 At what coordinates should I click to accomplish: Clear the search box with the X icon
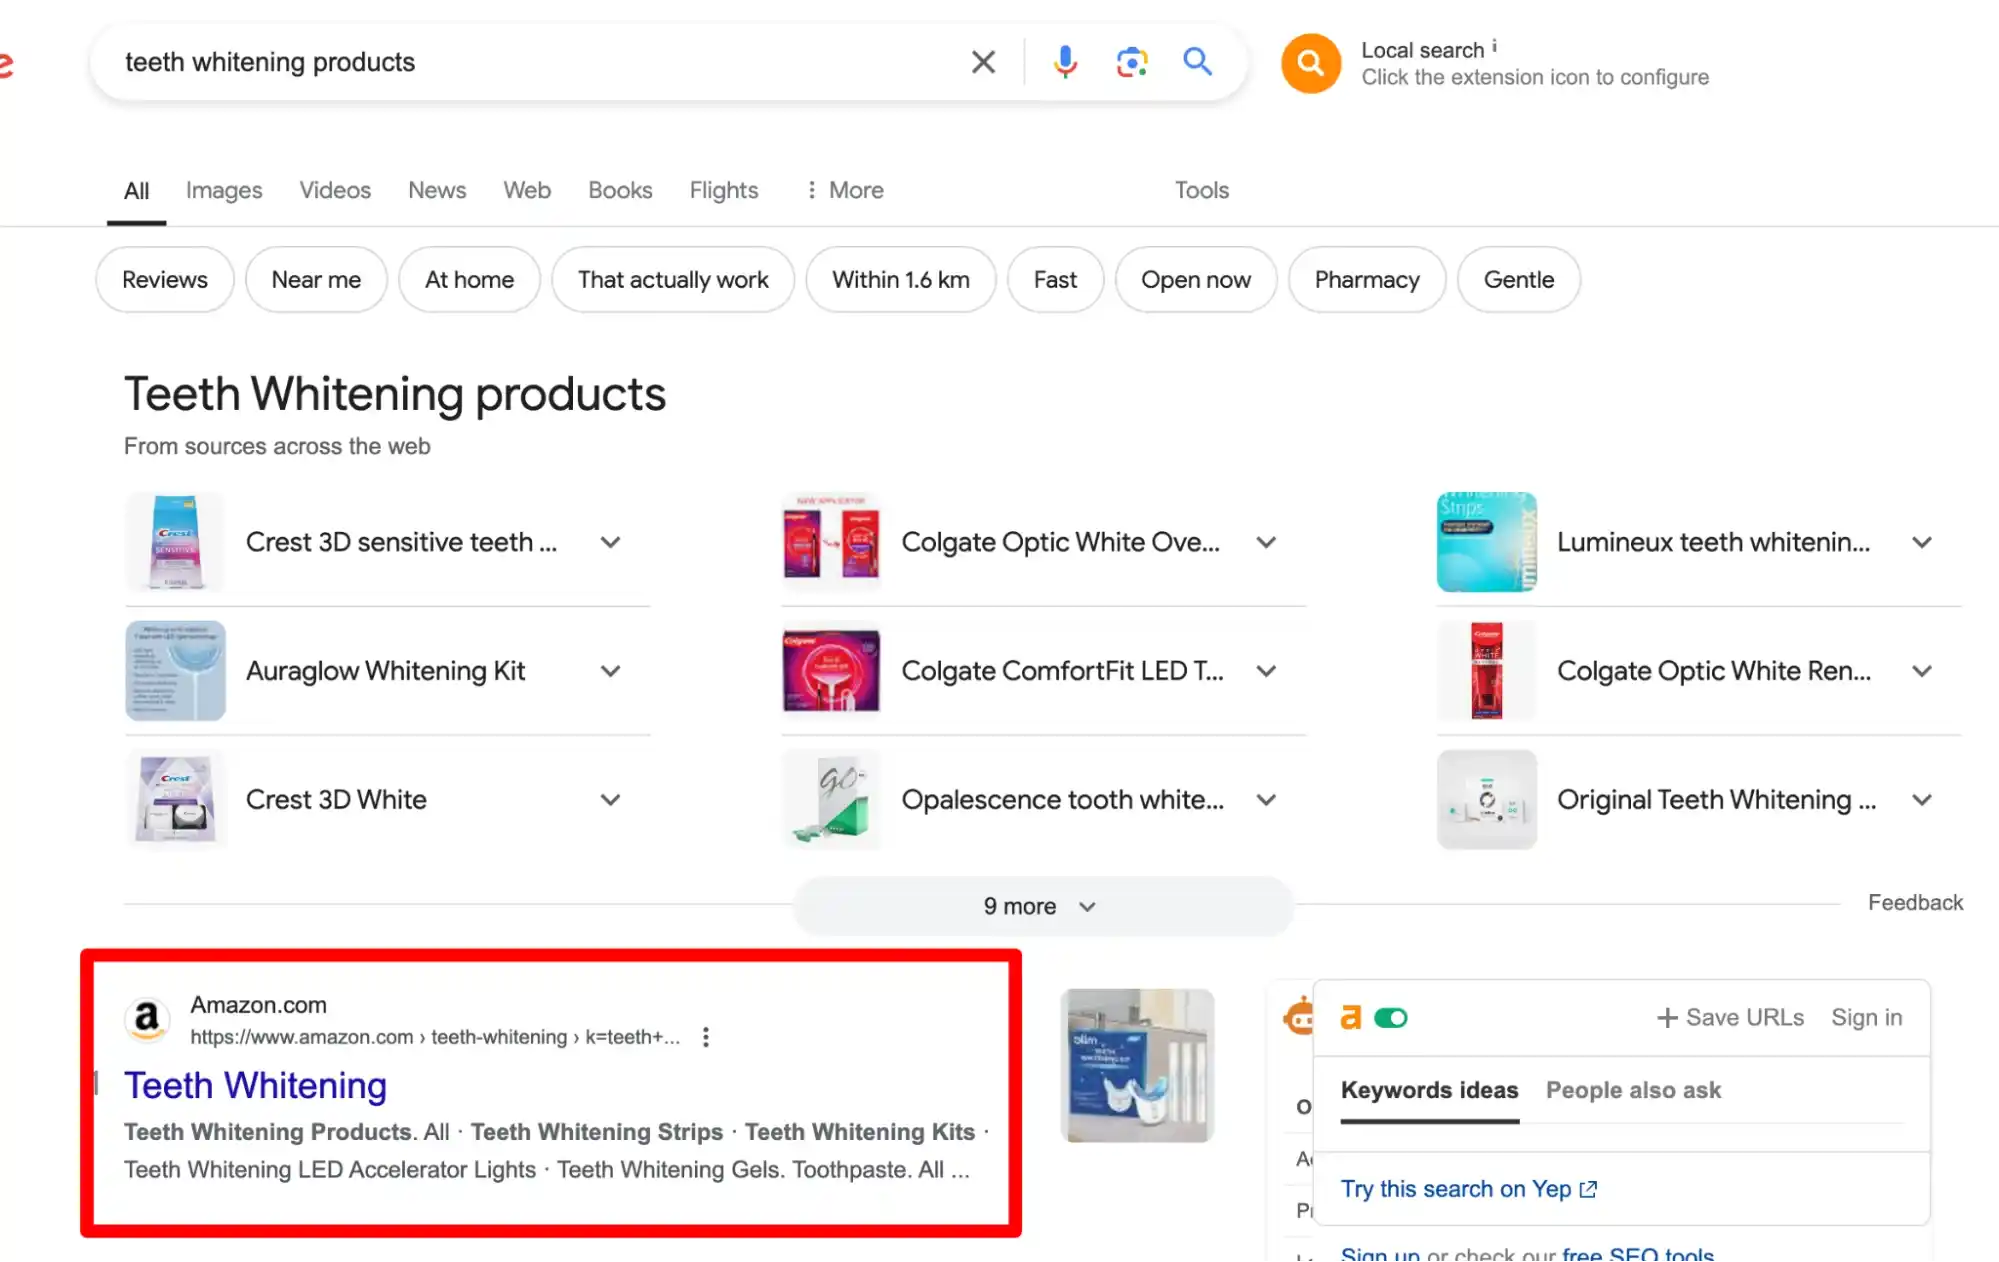click(x=983, y=62)
